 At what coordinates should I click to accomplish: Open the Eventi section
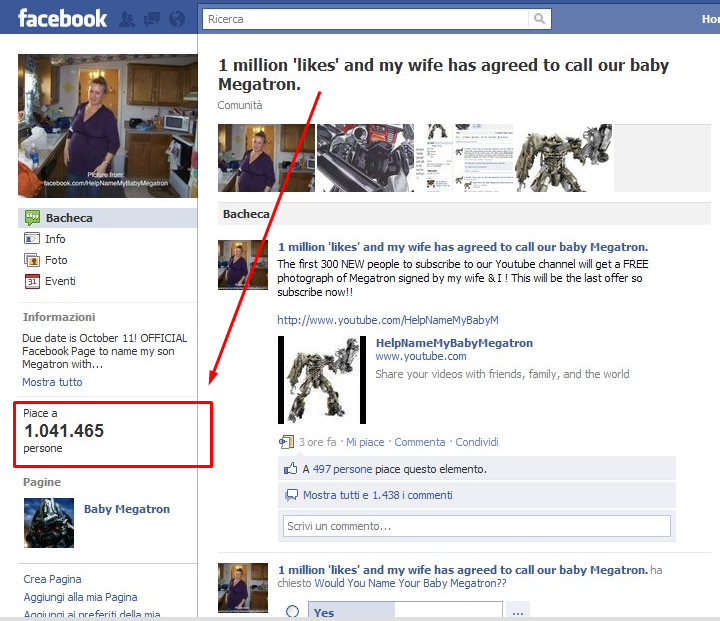[x=60, y=281]
